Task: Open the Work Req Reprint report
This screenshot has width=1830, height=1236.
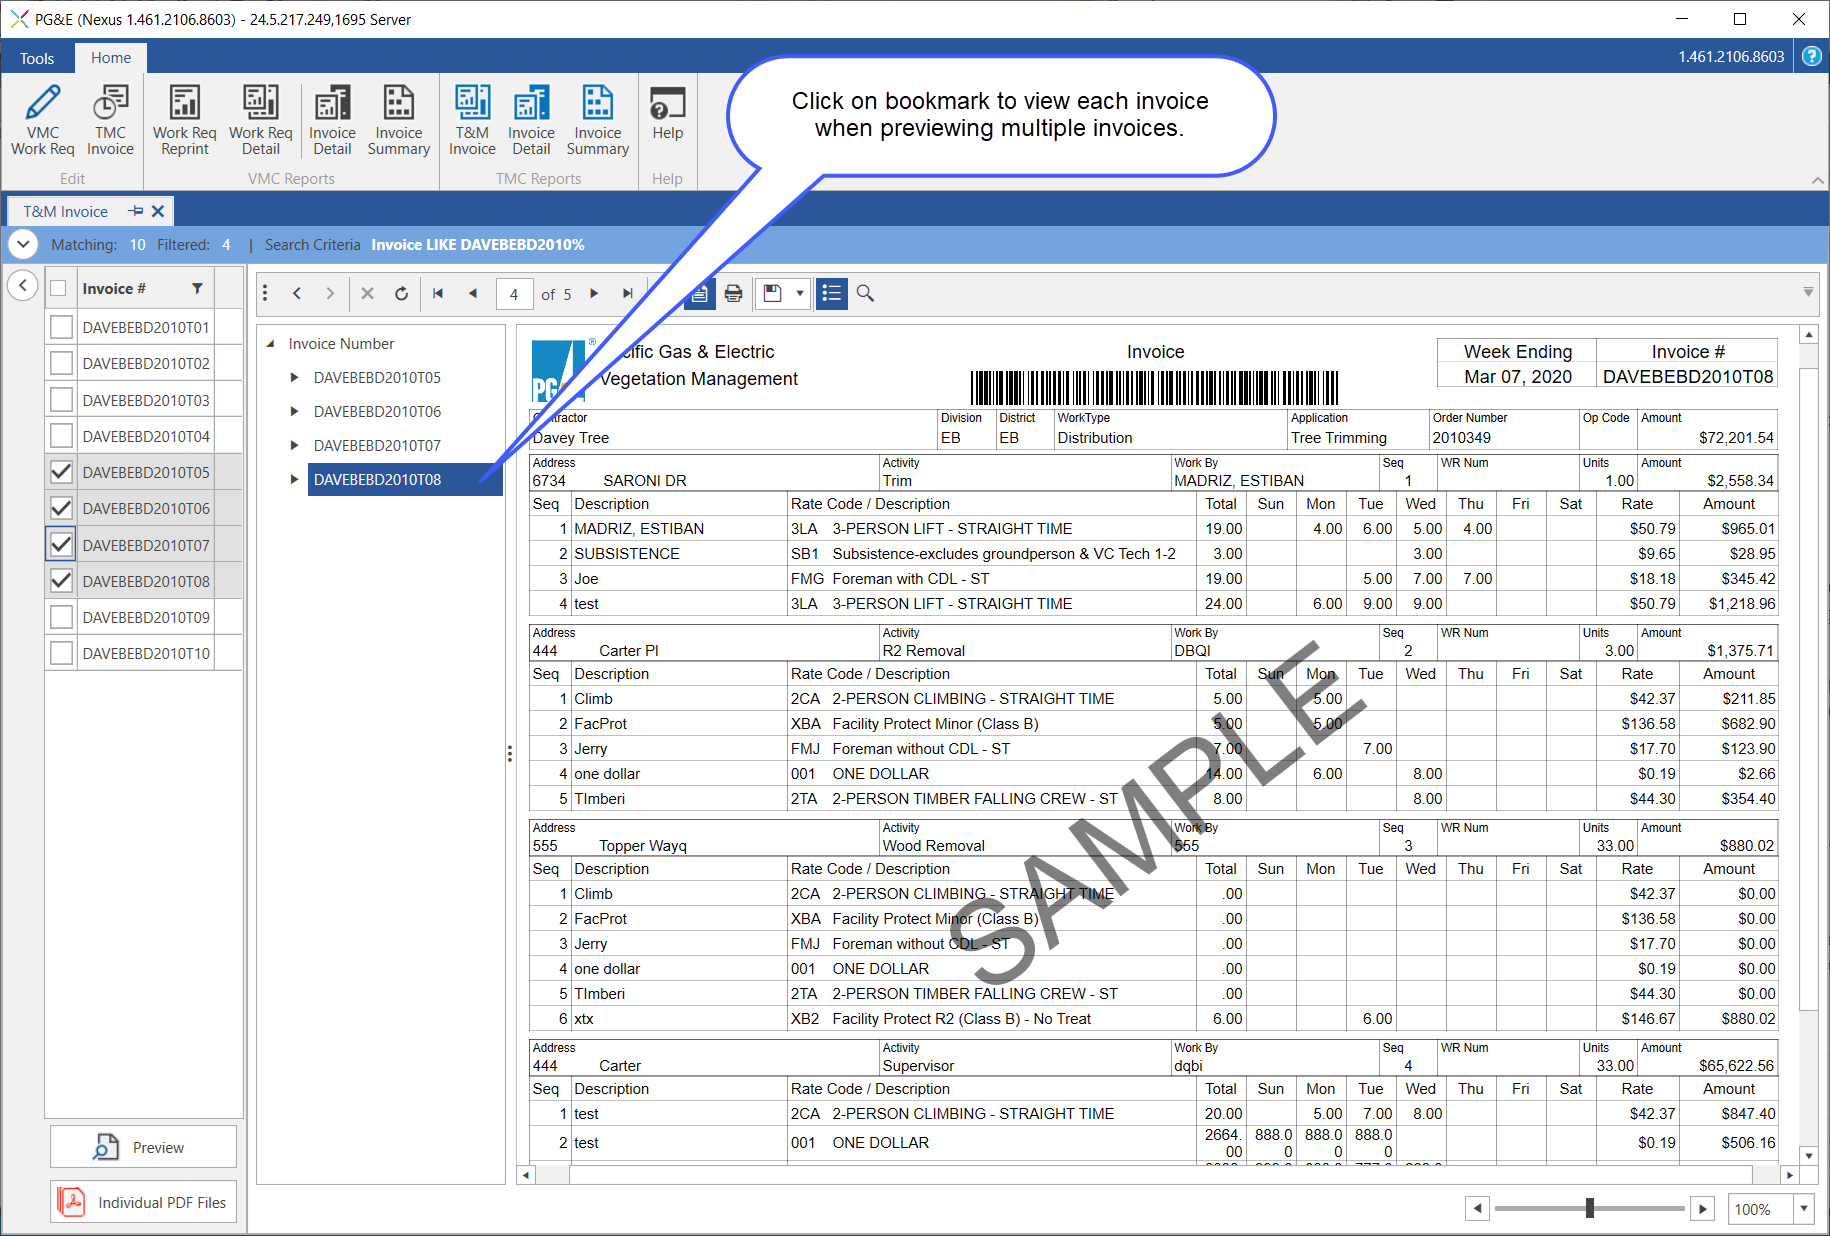Action: tap(184, 120)
